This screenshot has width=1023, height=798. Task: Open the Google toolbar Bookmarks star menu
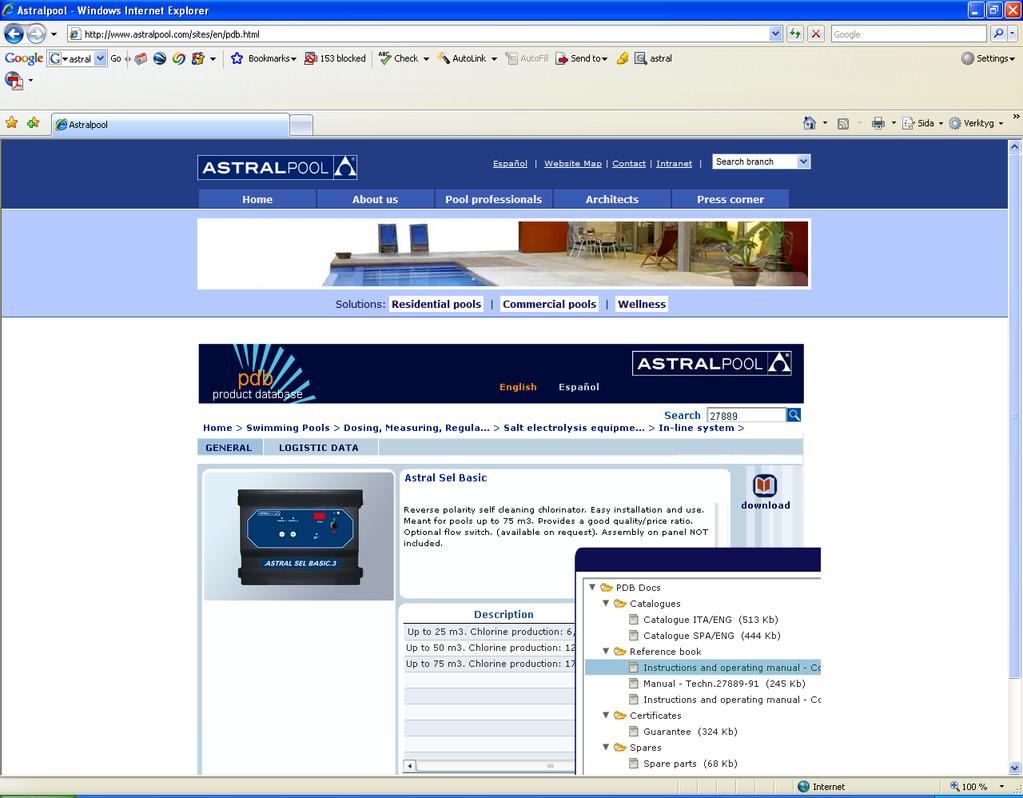click(x=263, y=58)
